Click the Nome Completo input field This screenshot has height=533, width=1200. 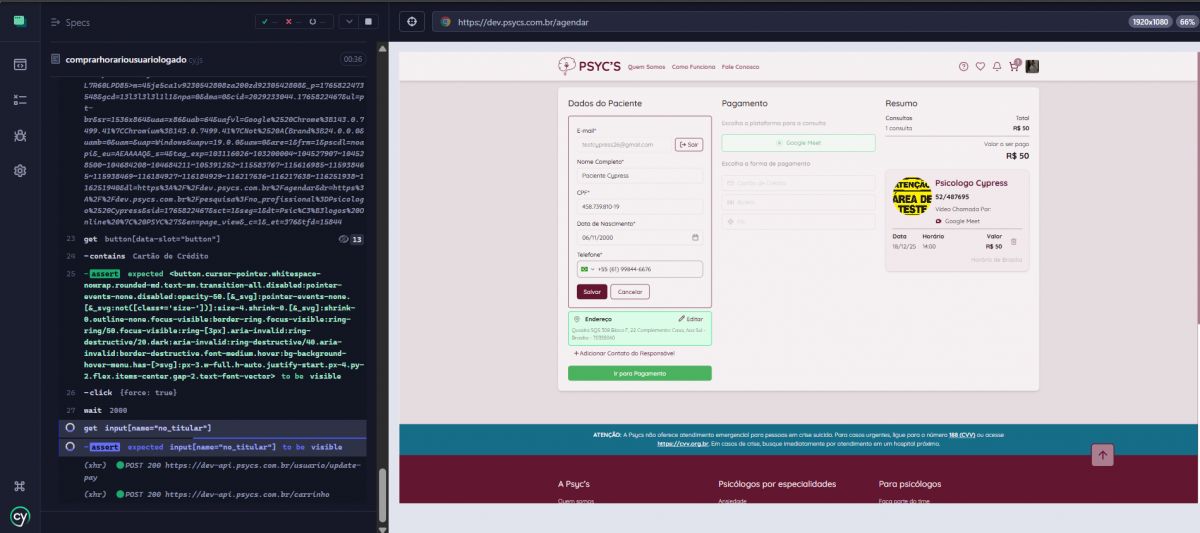(x=640, y=175)
